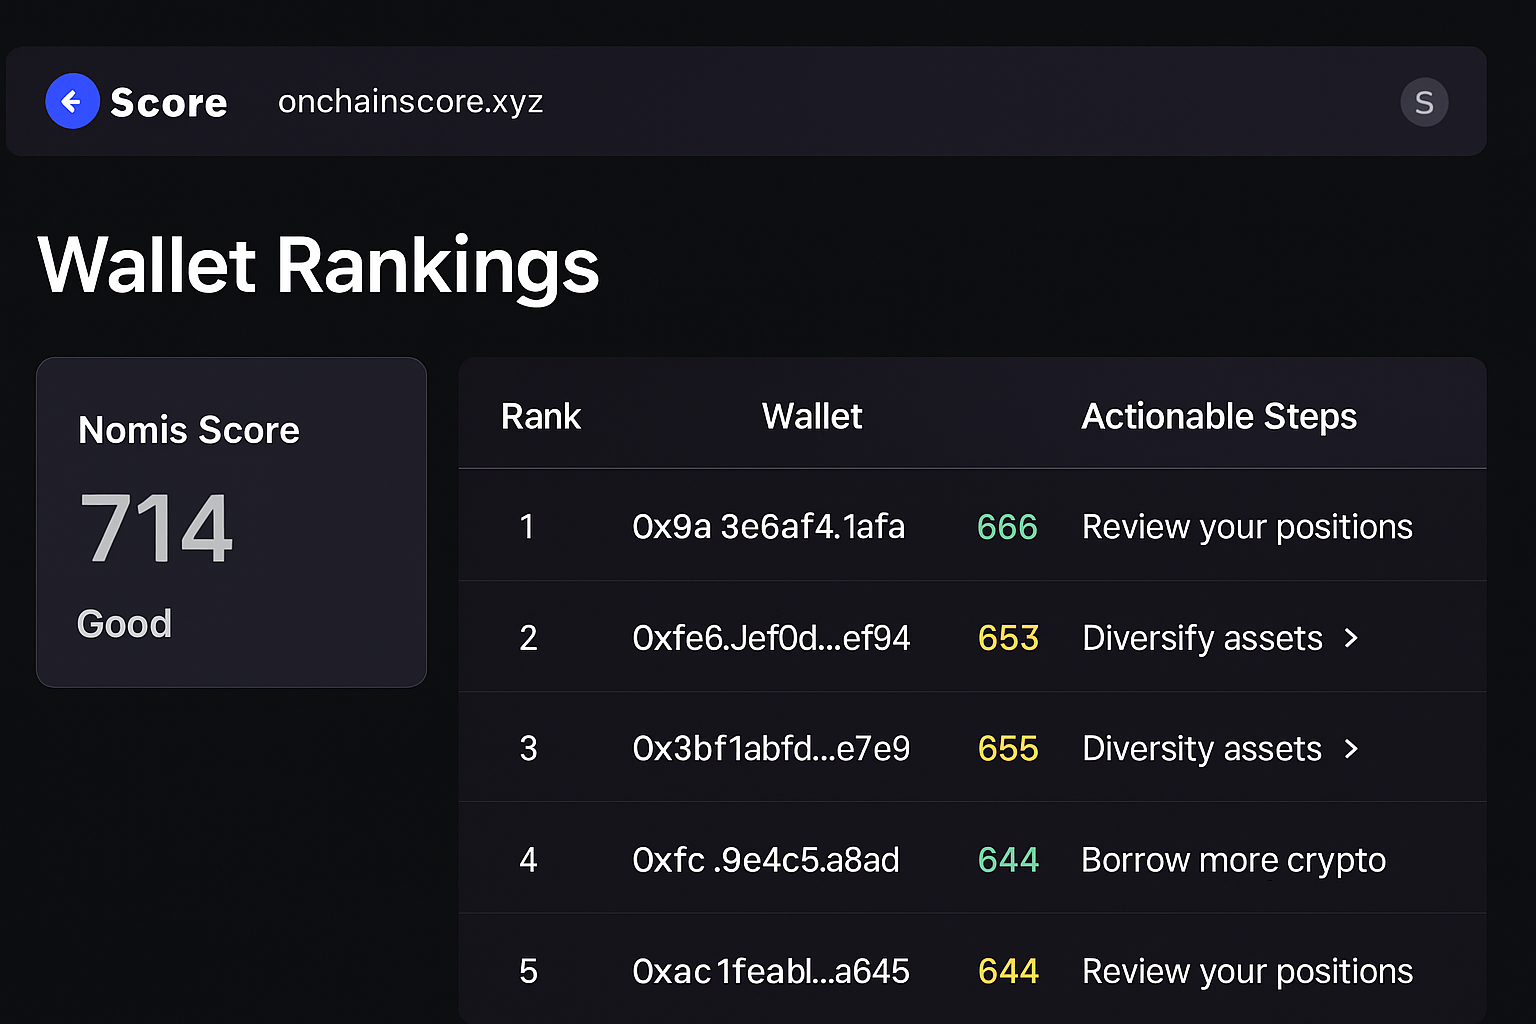The height and width of the screenshot is (1024, 1536).
Task: Open the Borrow more crypto step
Action: tap(1234, 860)
